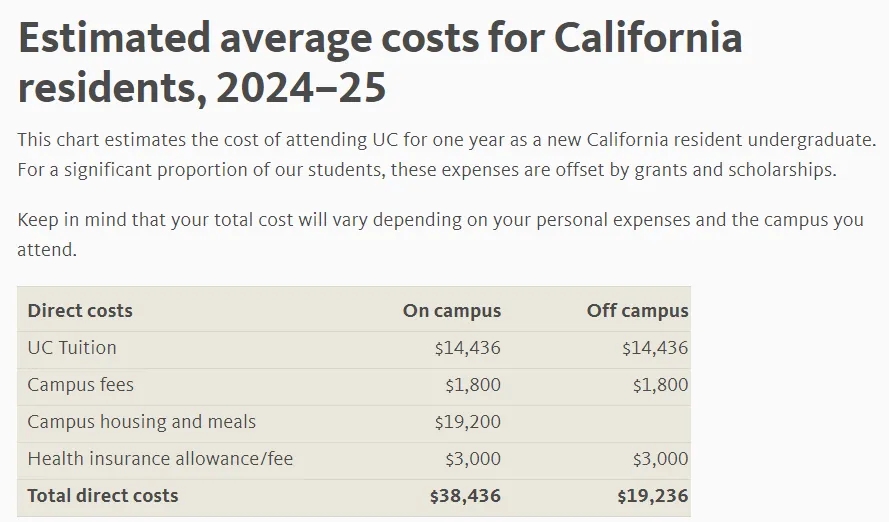
Task: Click the paragraph mentioning grants and scholarships
Action: click(446, 155)
